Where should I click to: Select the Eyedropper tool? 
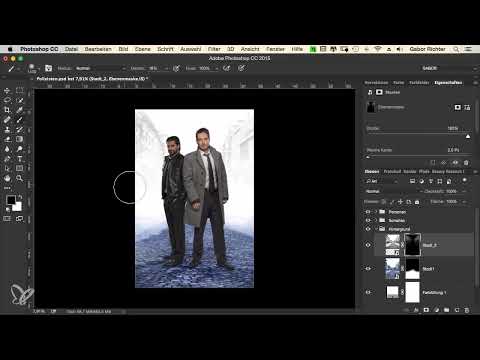point(20,110)
